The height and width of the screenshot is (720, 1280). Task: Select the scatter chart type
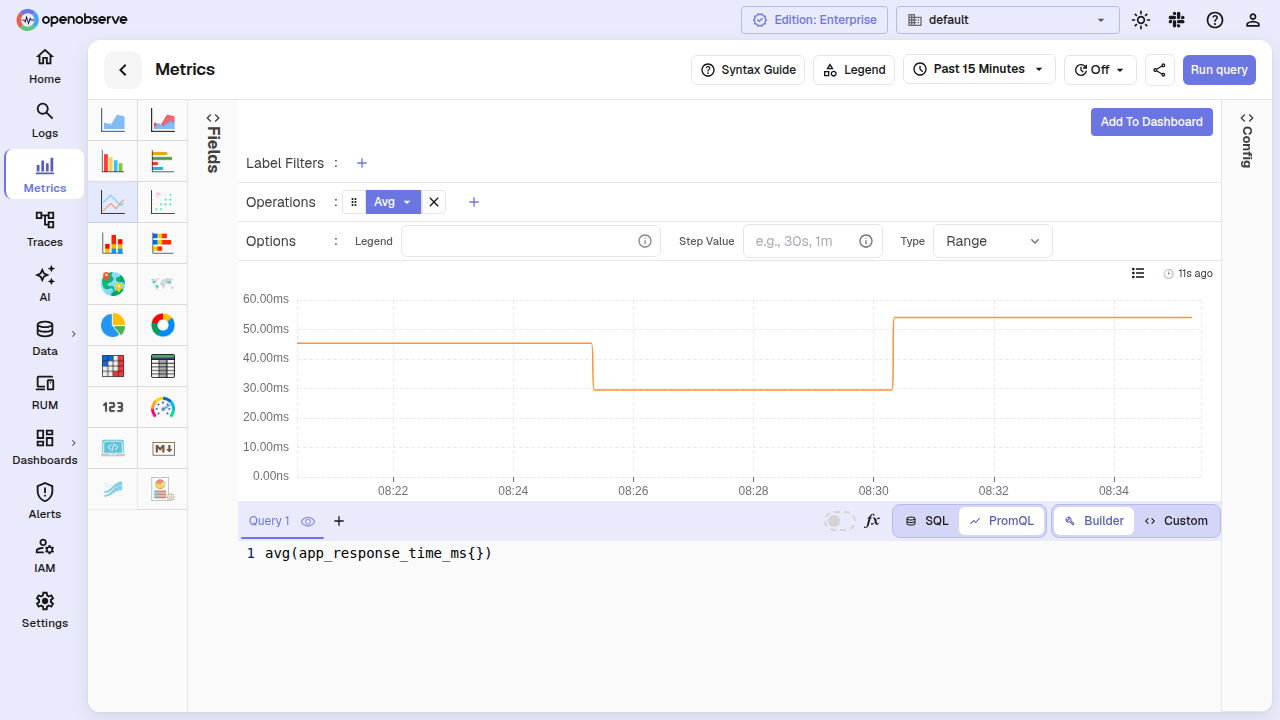(163, 202)
